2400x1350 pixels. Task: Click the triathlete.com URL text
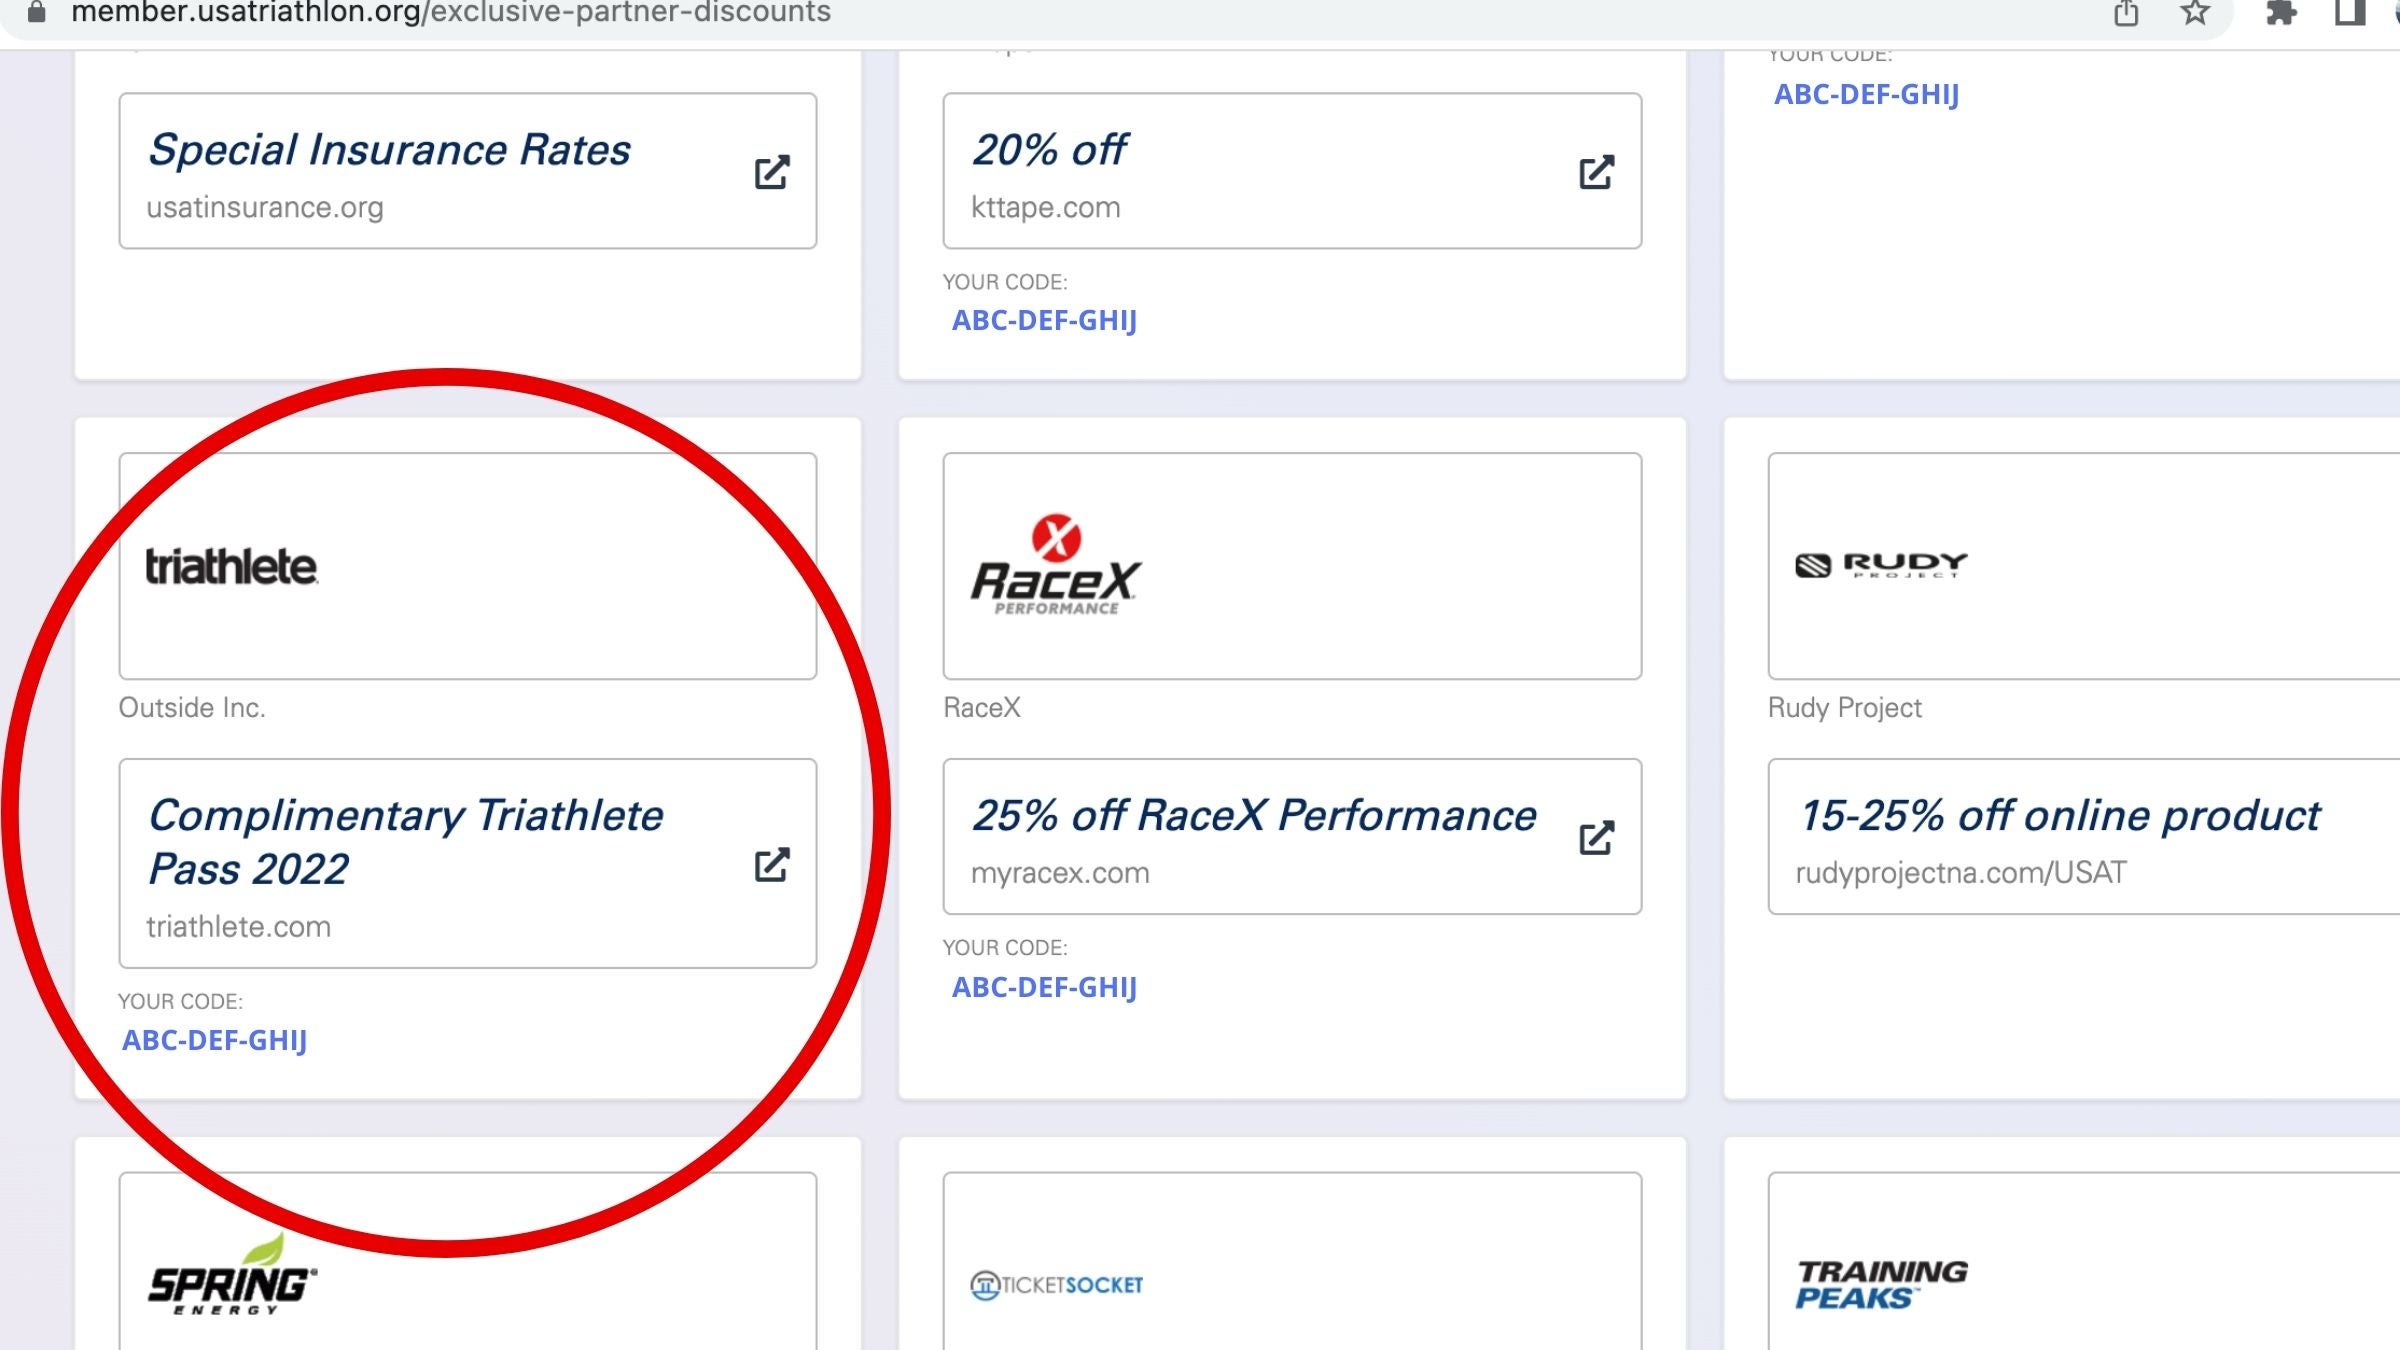coord(238,926)
